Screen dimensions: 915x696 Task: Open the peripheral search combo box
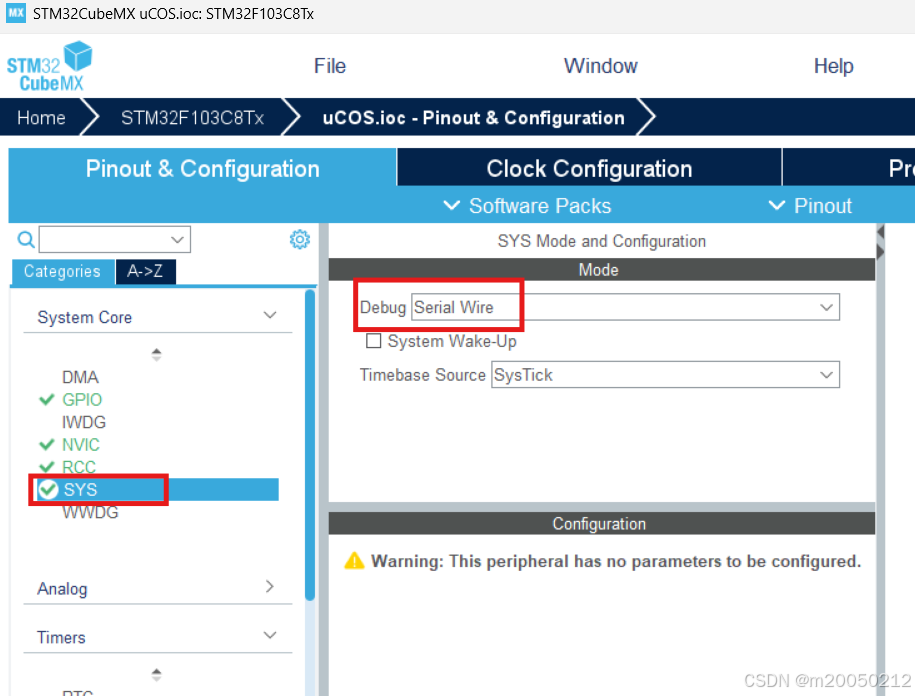(x=114, y=239)
